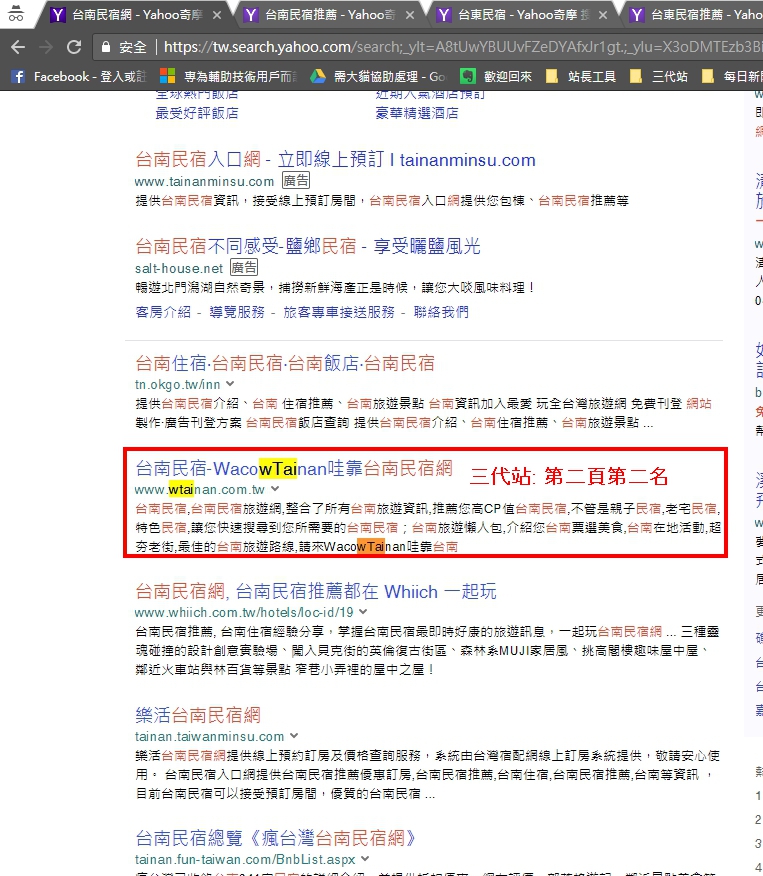Open the 鹽鄉民宿 享受曬鹽風光 ad result
763x876 pixels.
point(308,246)
